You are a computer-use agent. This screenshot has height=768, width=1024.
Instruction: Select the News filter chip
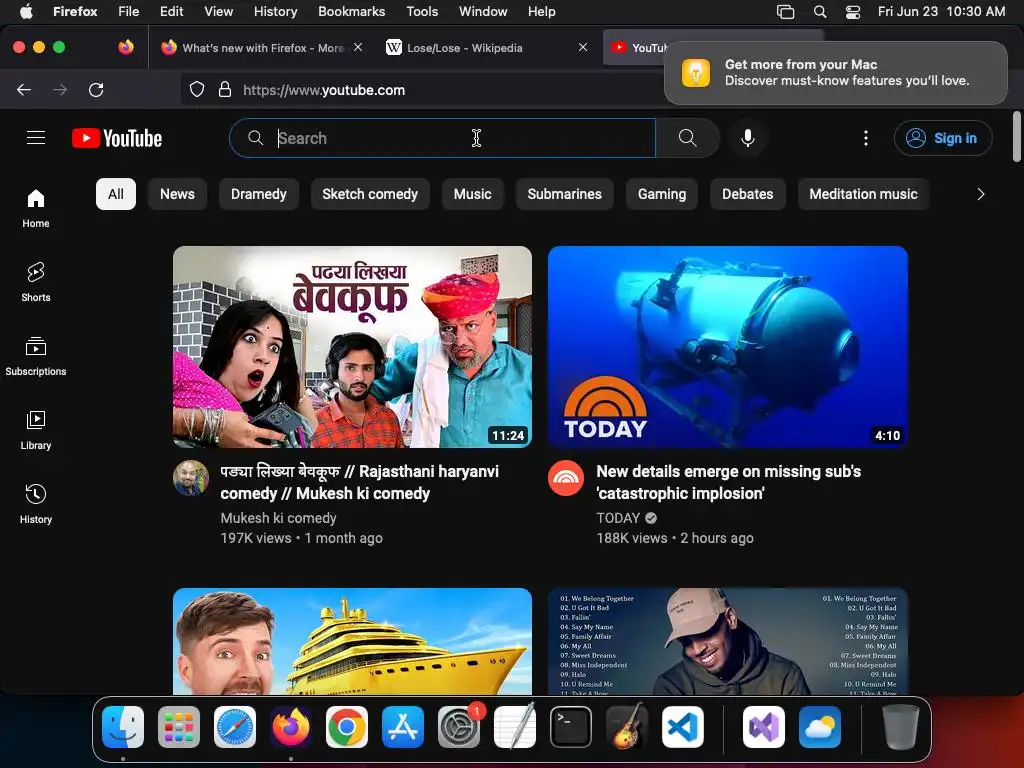tap(177, 194)
